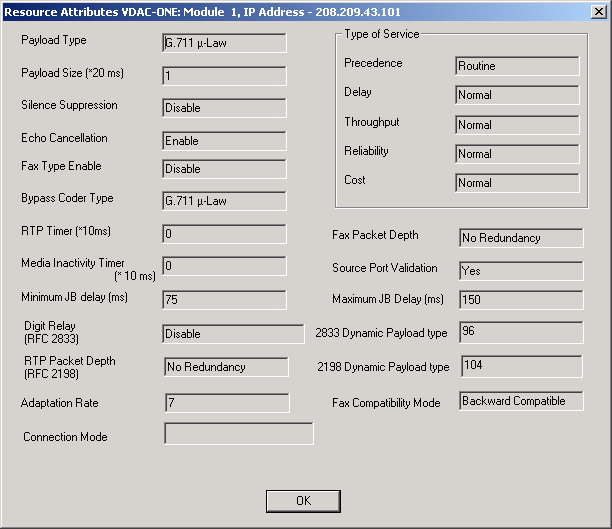Click the Fax Compatibility Mode field
Image resolution: width=612 pixels, height=529 pixels.
(x=520, y=401)
